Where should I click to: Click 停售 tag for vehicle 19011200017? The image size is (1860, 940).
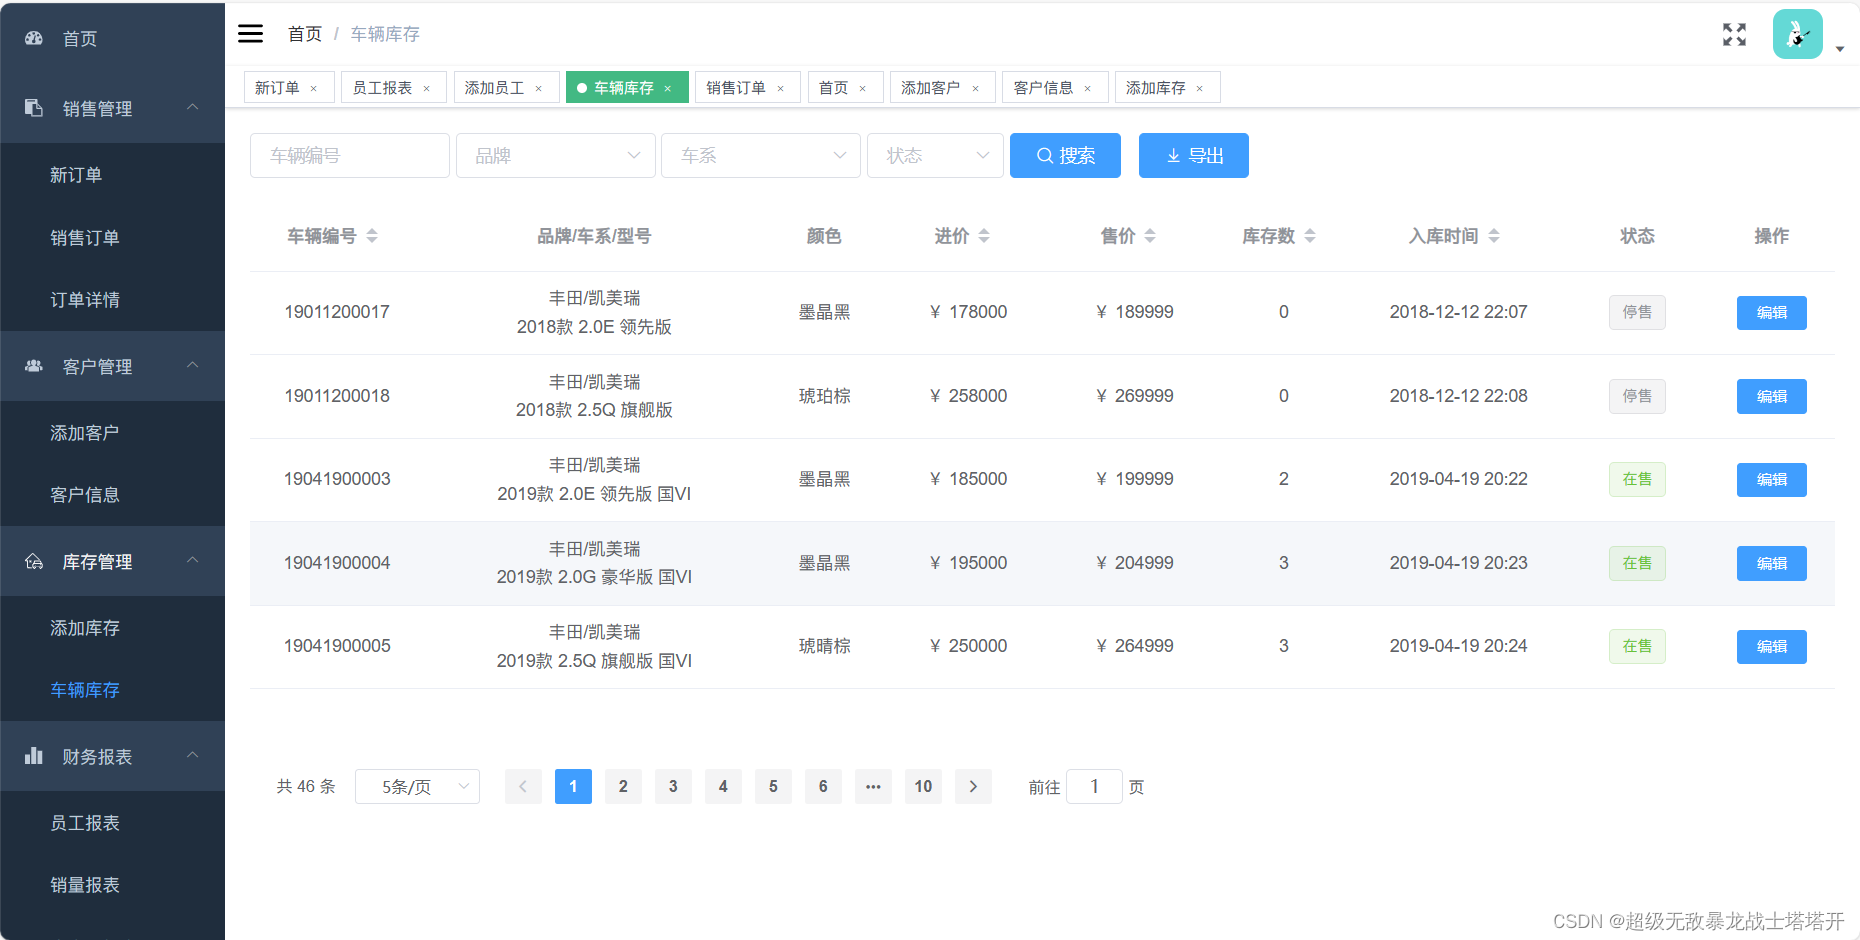1637,312
